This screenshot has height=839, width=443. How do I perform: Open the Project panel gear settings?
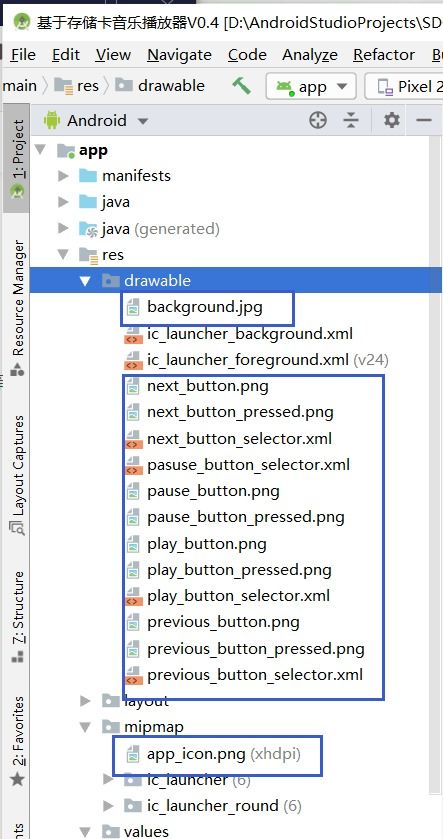[392, 120]
